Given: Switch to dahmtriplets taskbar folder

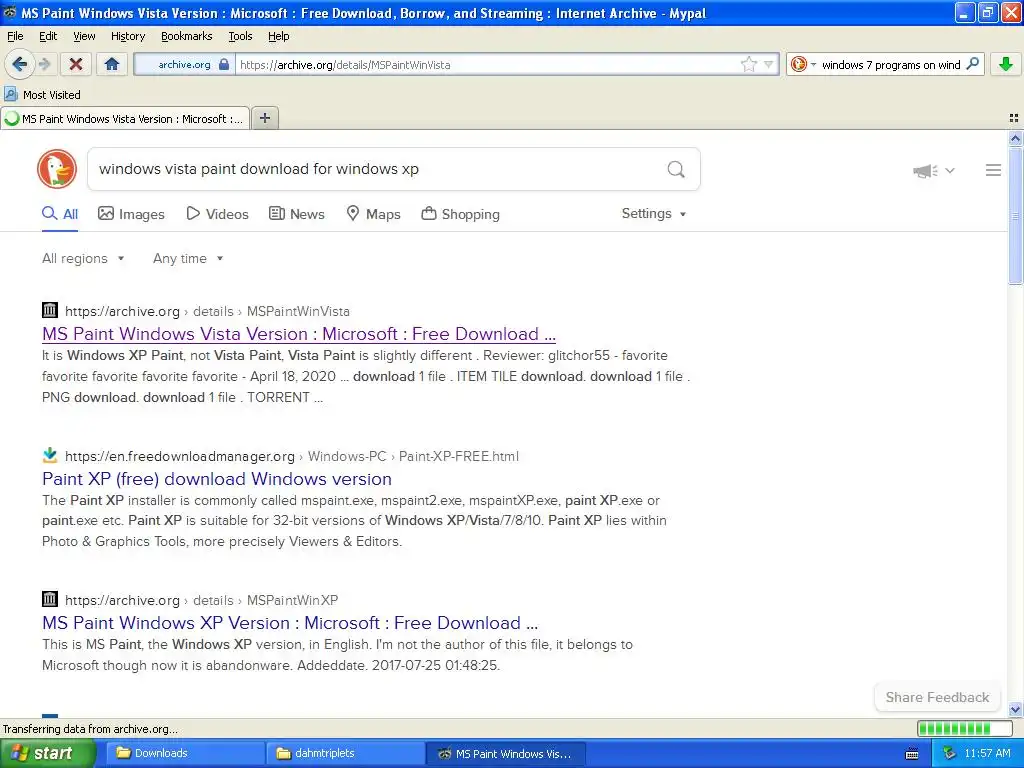Looking at the screenshot, I should 346,754.
